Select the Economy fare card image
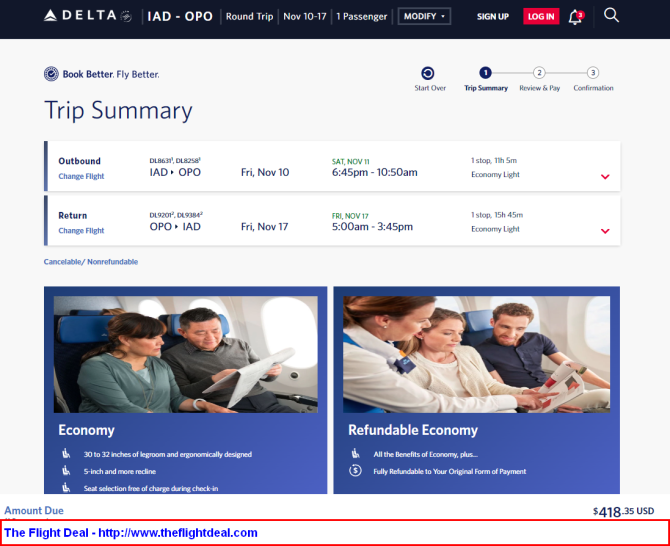 pyautogui.click(x=185, y=354)
